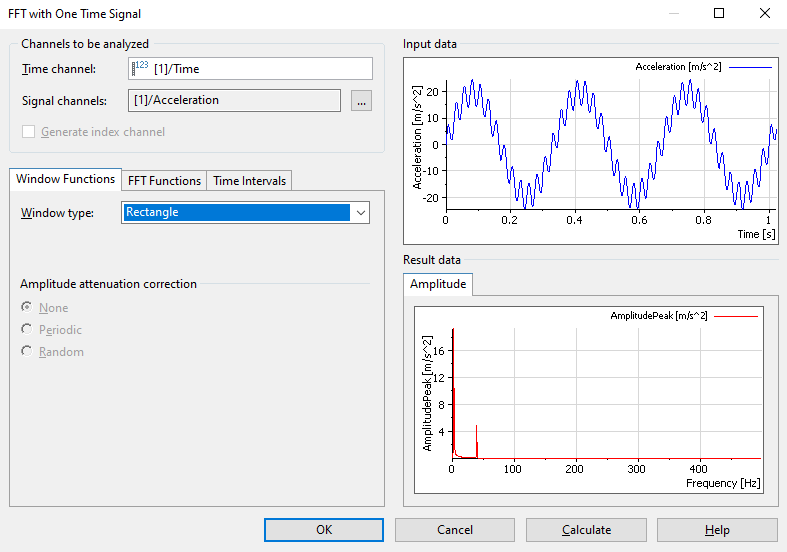
Task: Expand the Window type dropdown
Action: (x=360, y=212)
